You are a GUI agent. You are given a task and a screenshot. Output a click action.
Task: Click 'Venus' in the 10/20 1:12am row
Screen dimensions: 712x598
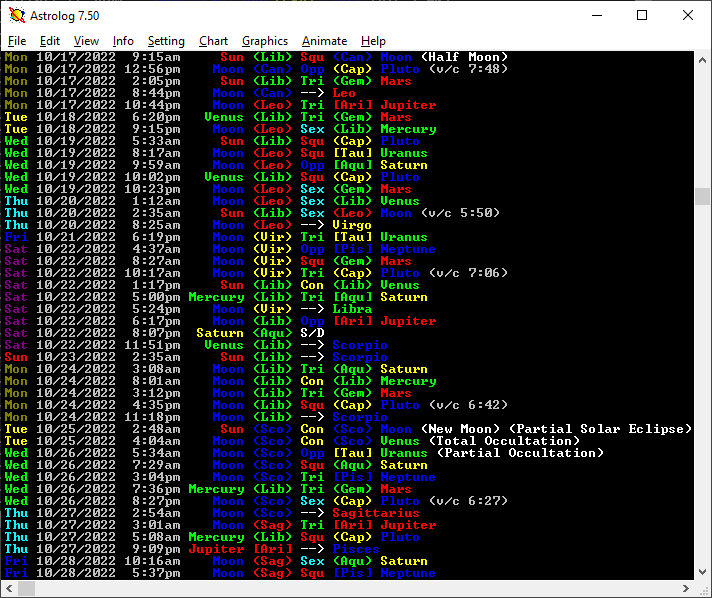(400, 201)
